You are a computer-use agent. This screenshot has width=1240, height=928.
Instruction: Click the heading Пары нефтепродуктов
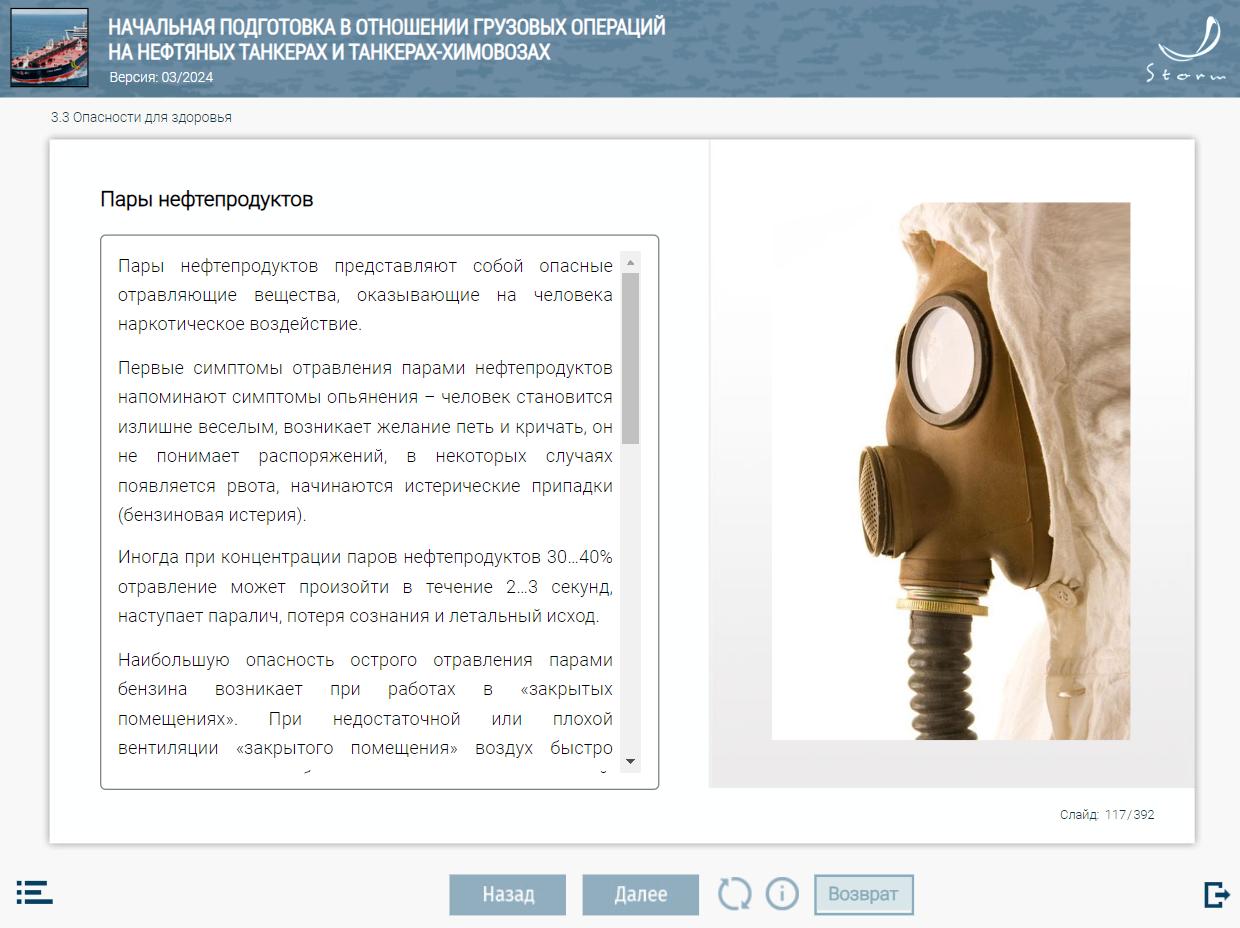click(x=206, y=199)
